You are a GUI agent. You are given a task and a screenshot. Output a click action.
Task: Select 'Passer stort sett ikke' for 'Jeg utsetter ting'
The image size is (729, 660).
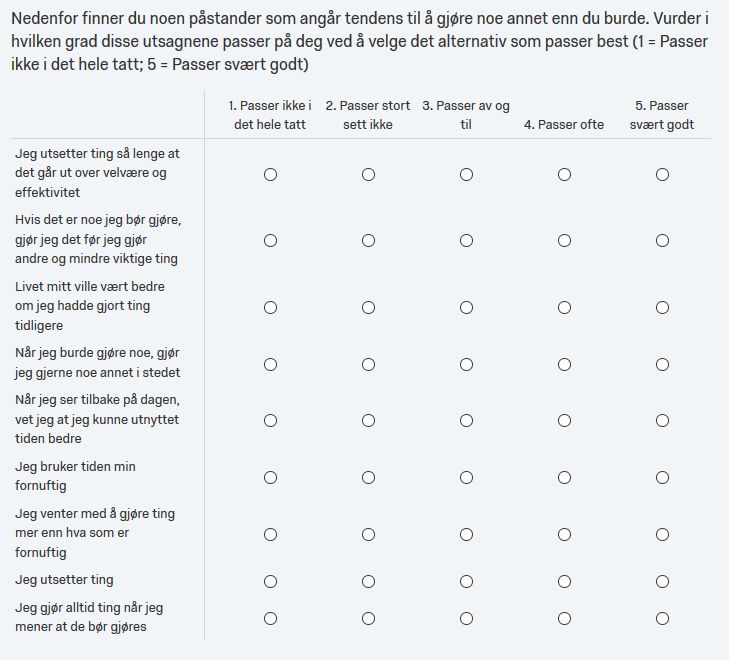click(x=368, y=581)
